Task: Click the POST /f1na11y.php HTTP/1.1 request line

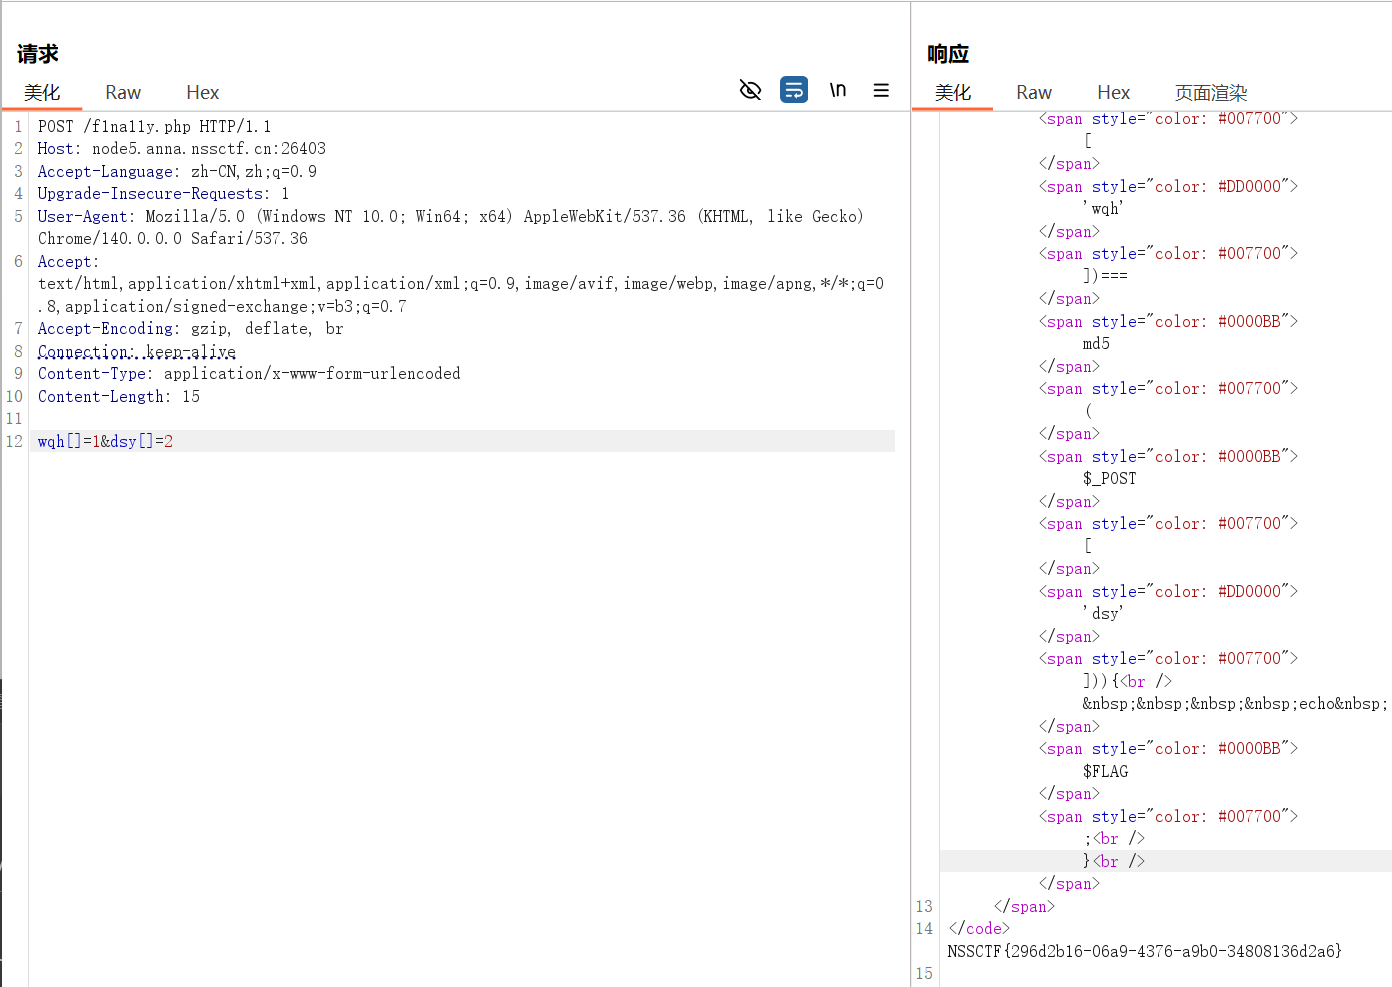Action: click(x=154, y=126)
